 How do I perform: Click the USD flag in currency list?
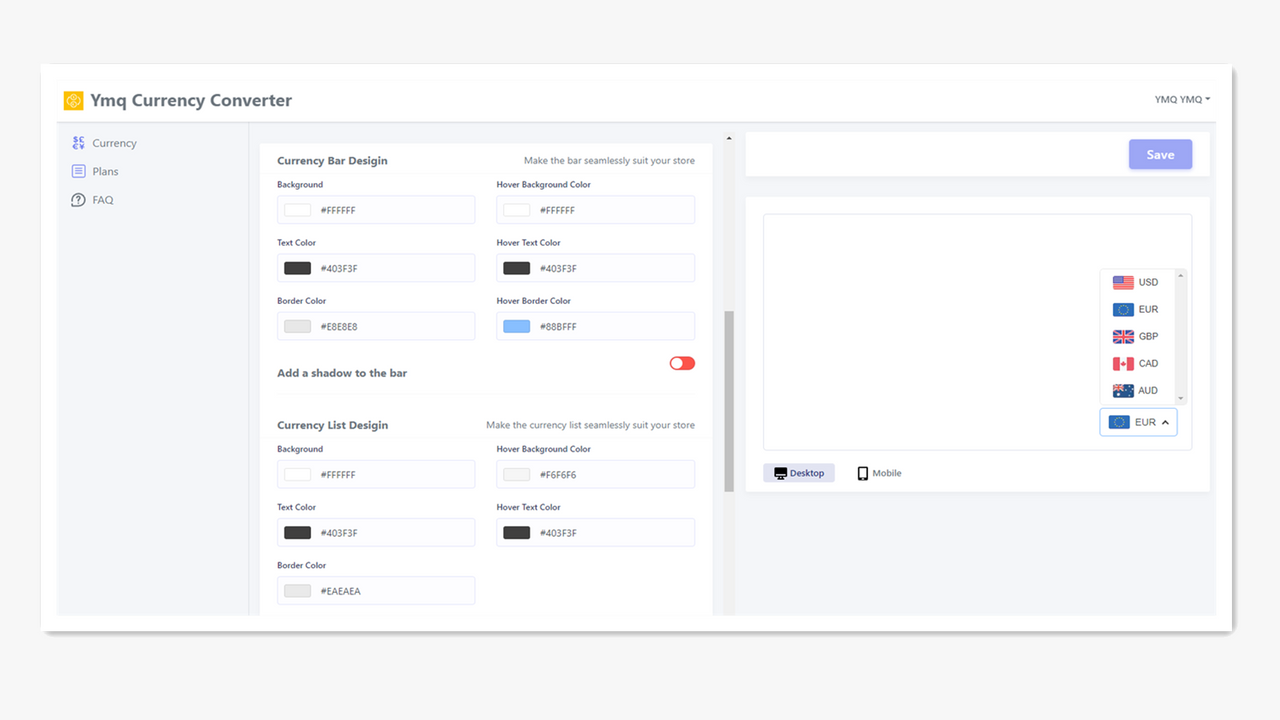[1123, 282]
